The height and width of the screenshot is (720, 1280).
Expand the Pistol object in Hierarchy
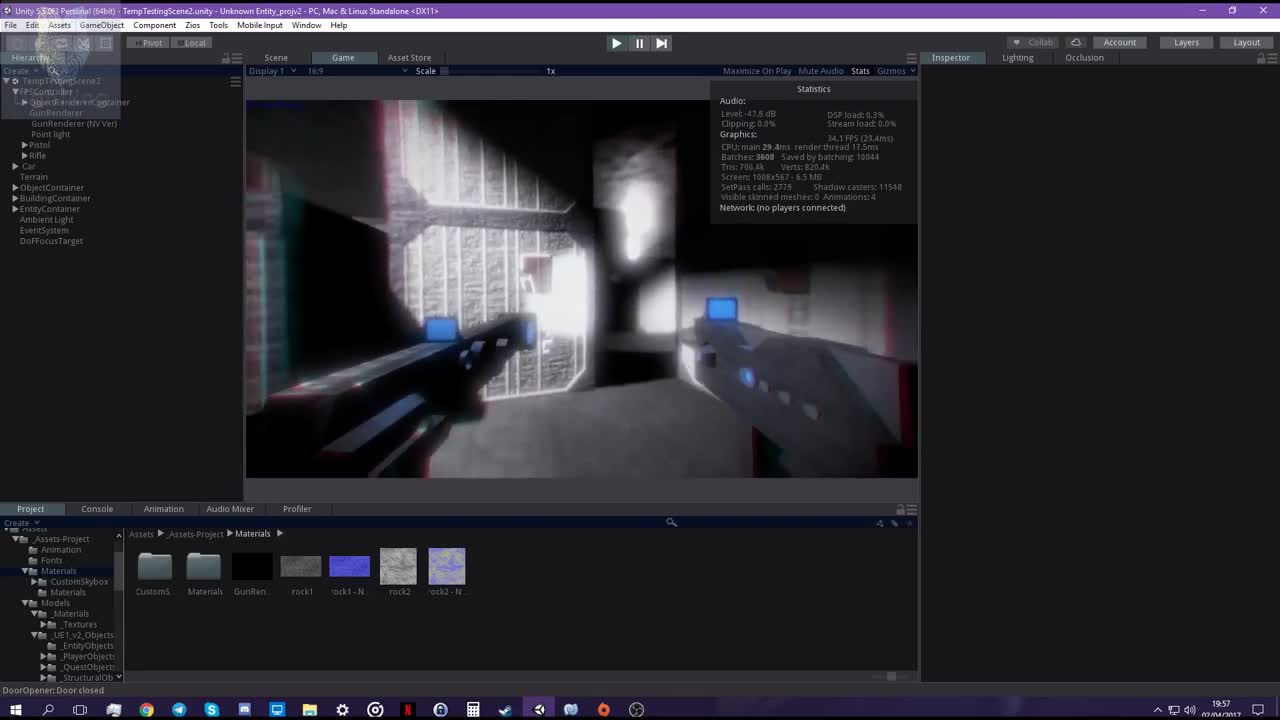24,145
